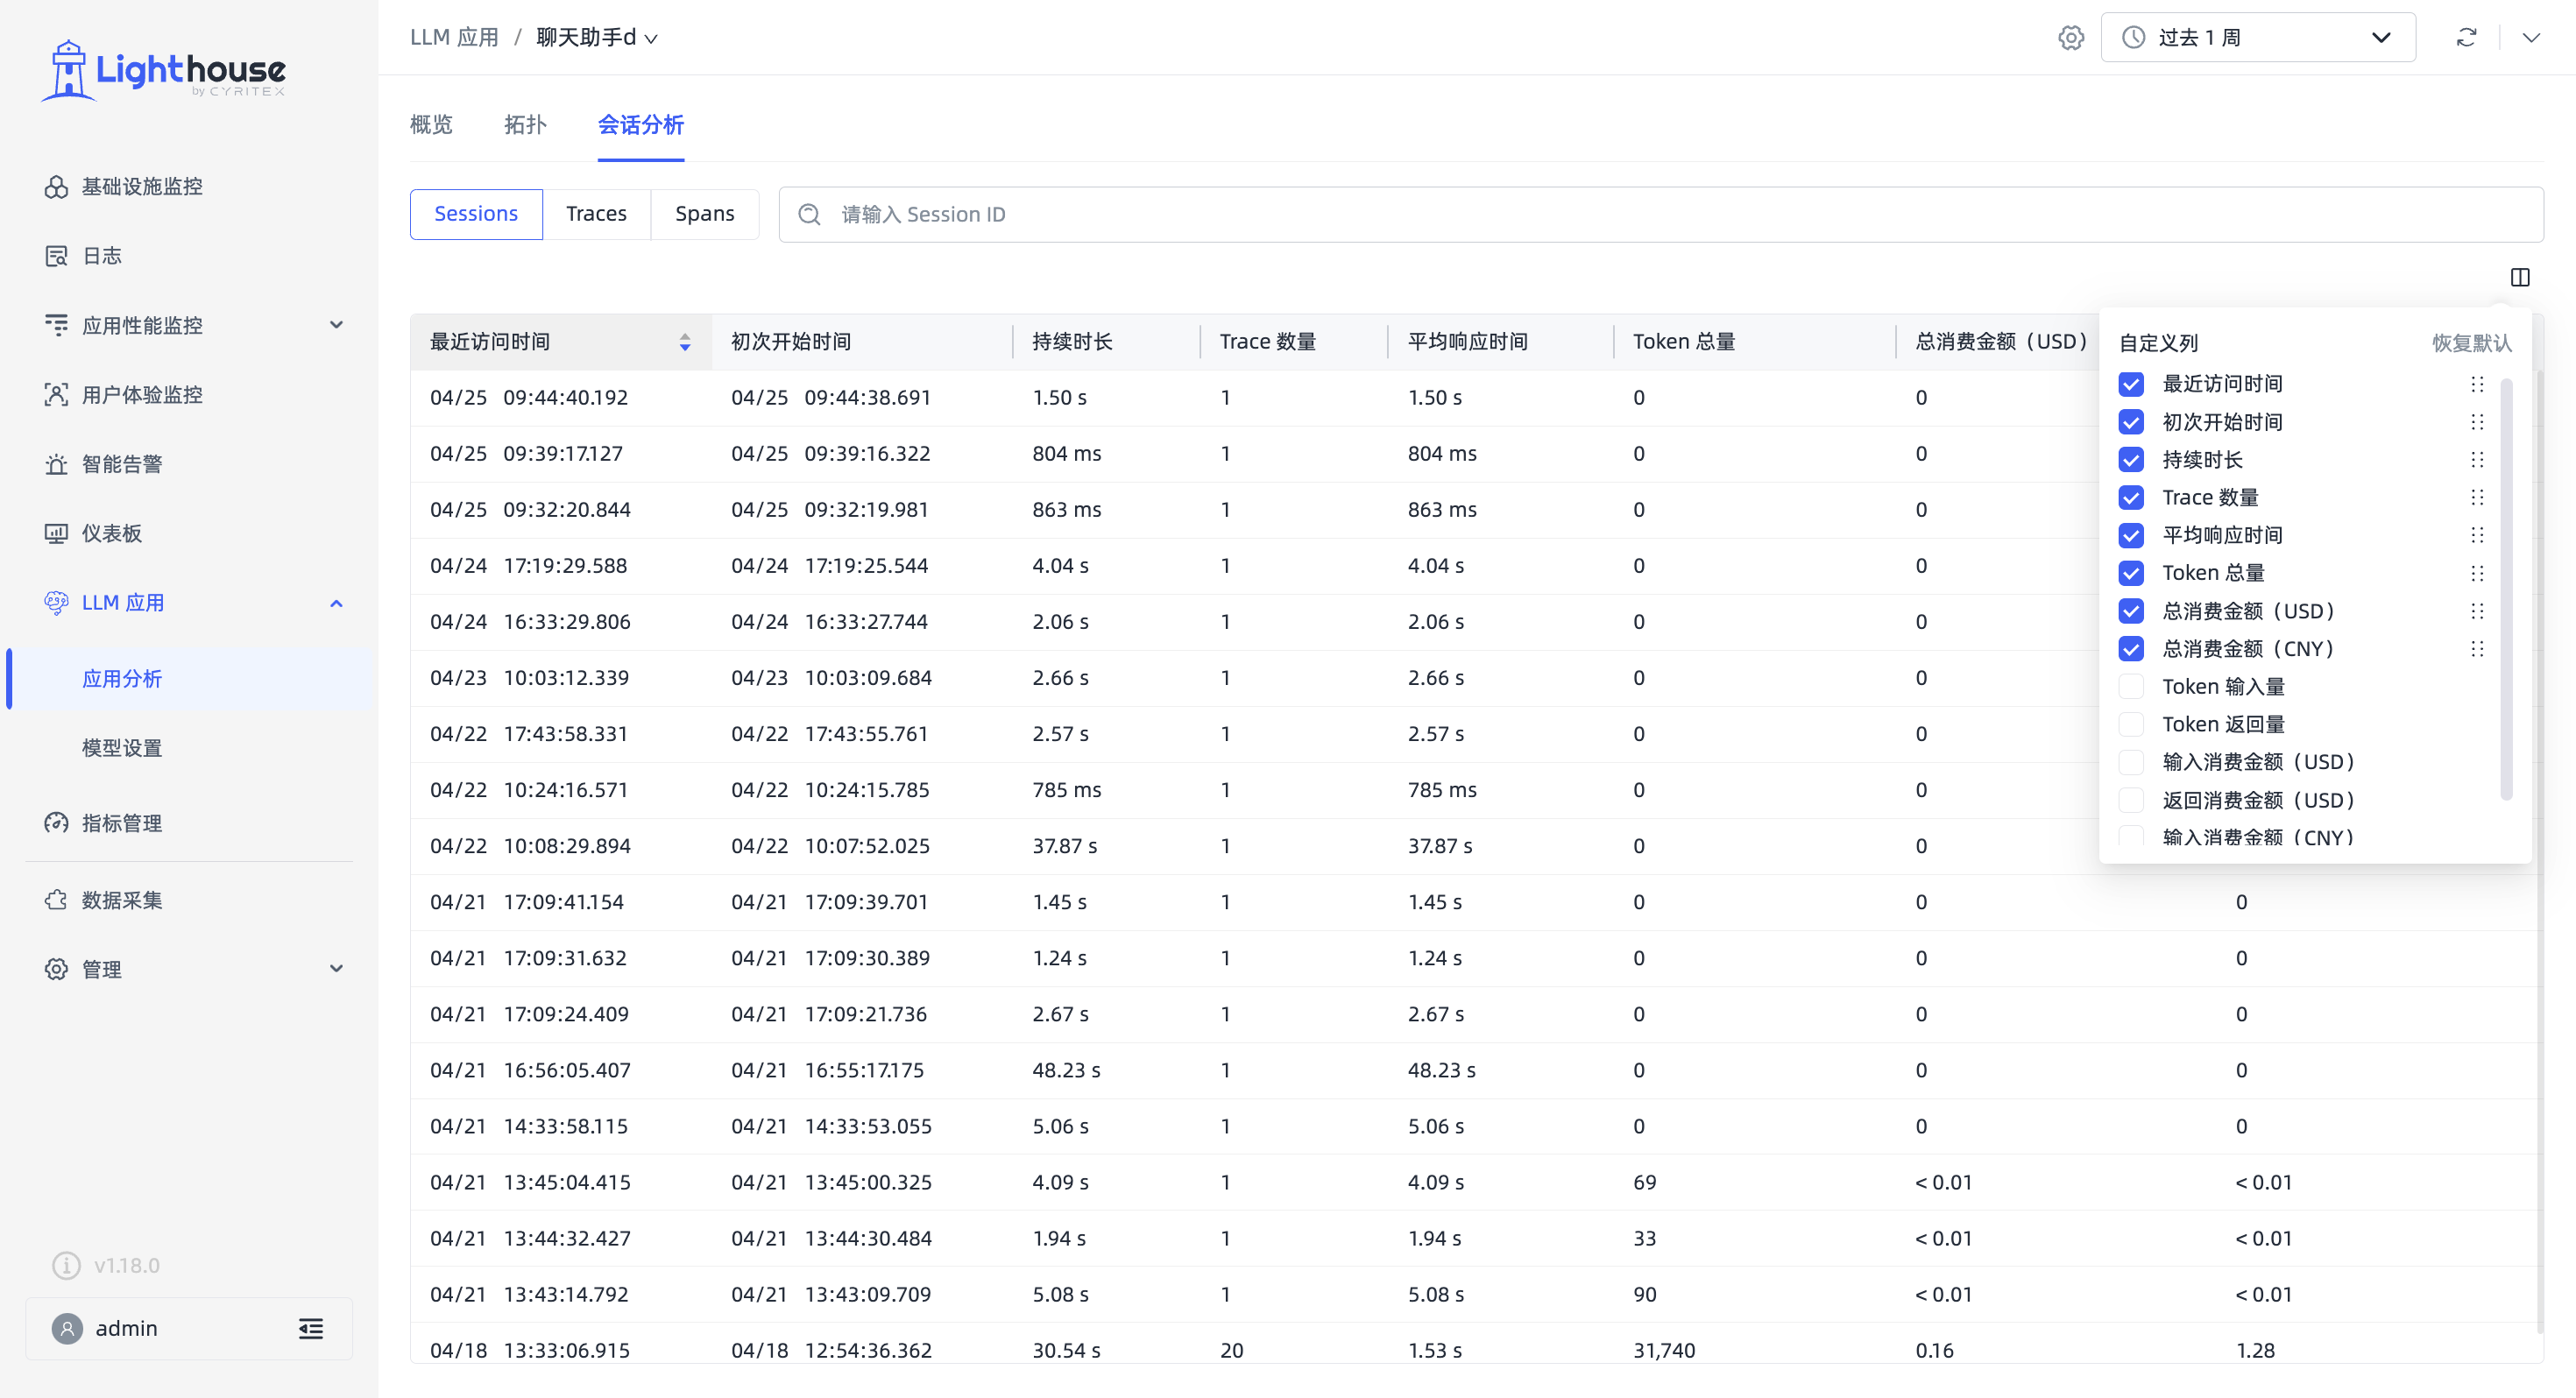Enable 输入消费金额（USD）column checkbox

point(2131,762)
